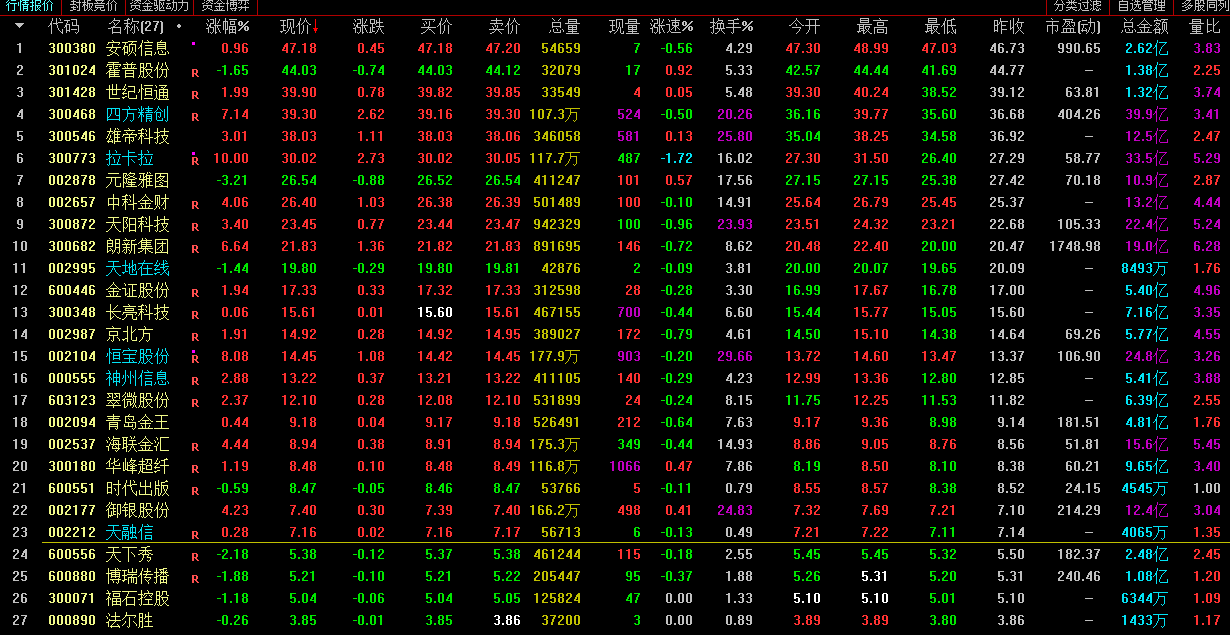Sort by the 现量 column header
This screenshot has height=635, width=1230.
click(625, 26)
